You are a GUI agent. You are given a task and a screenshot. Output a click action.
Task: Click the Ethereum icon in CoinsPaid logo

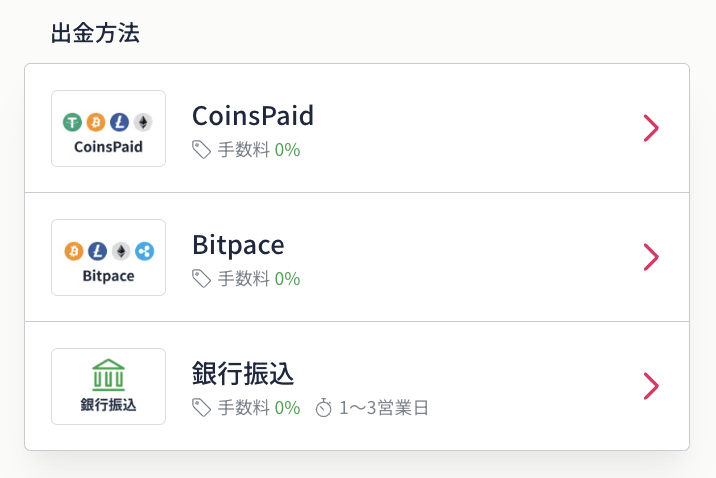(143, 122)
